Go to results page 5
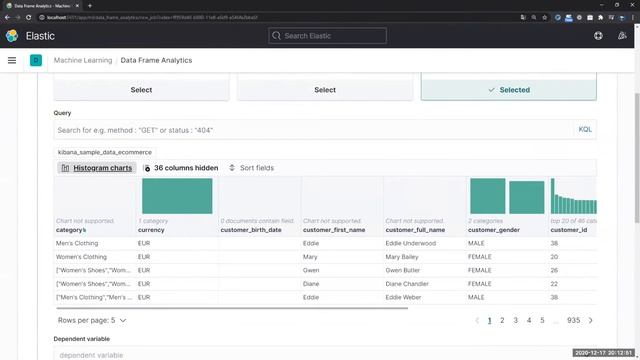The height and width of the screenshot is (360, 640). coord(542,320)
